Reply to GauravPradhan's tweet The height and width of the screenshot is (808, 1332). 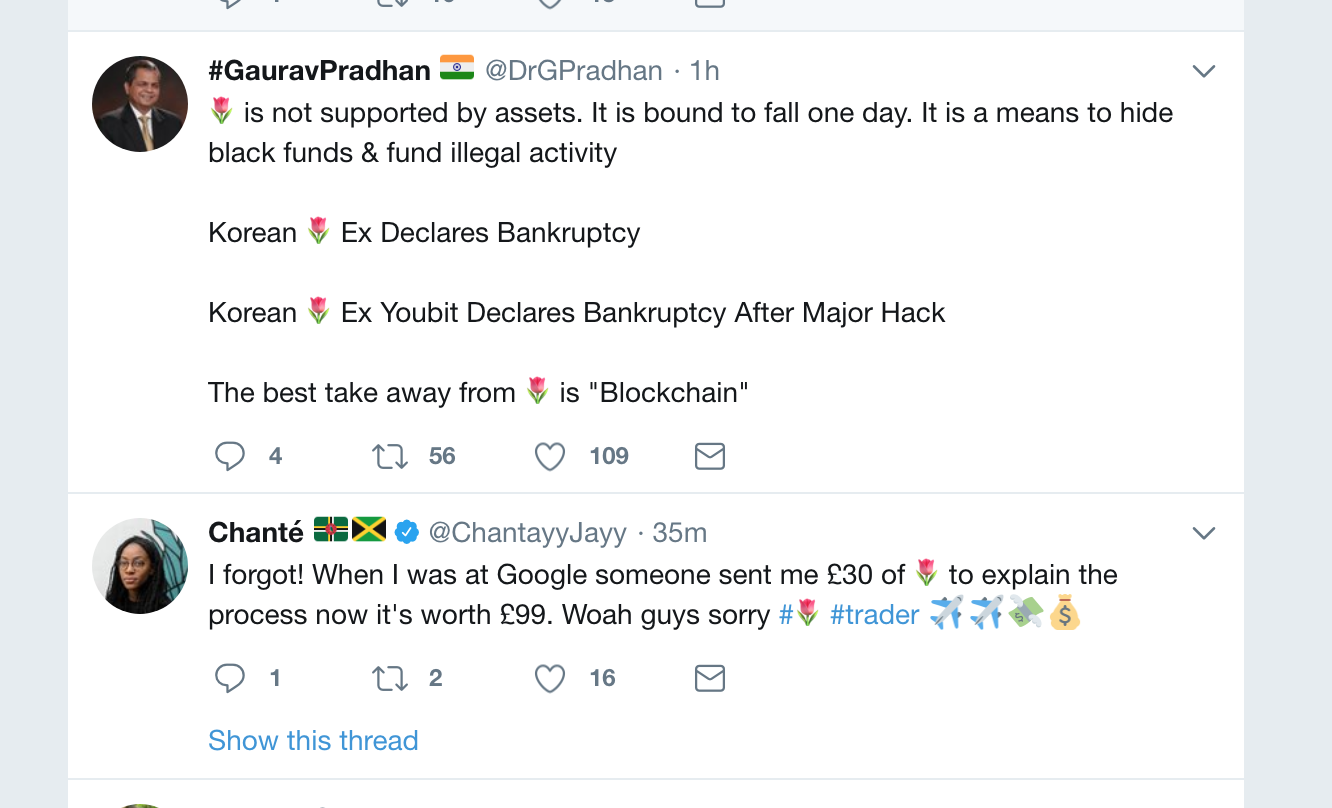230,457
